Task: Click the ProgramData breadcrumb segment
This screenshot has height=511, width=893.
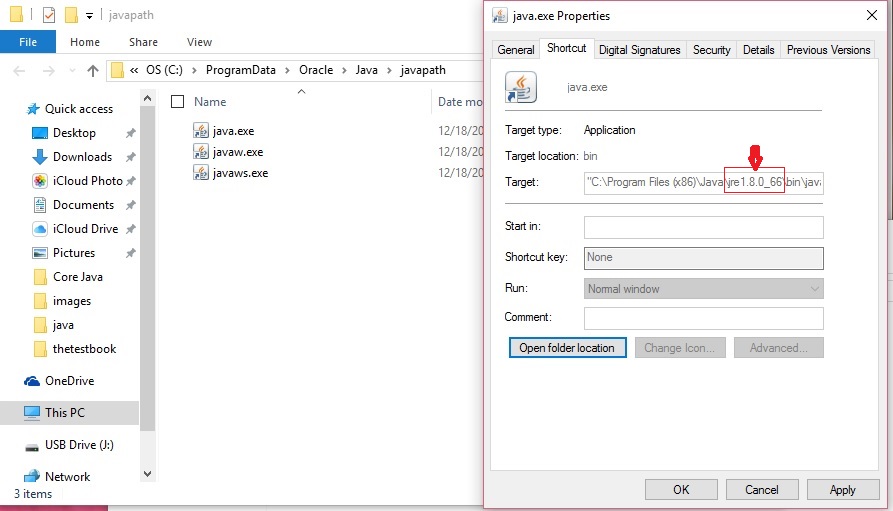Action: pos(241,70)
